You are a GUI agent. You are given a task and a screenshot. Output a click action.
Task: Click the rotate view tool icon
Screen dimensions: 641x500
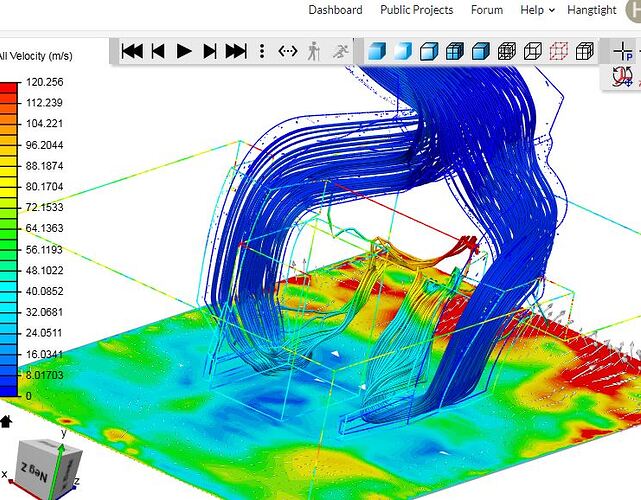[623, 76]
